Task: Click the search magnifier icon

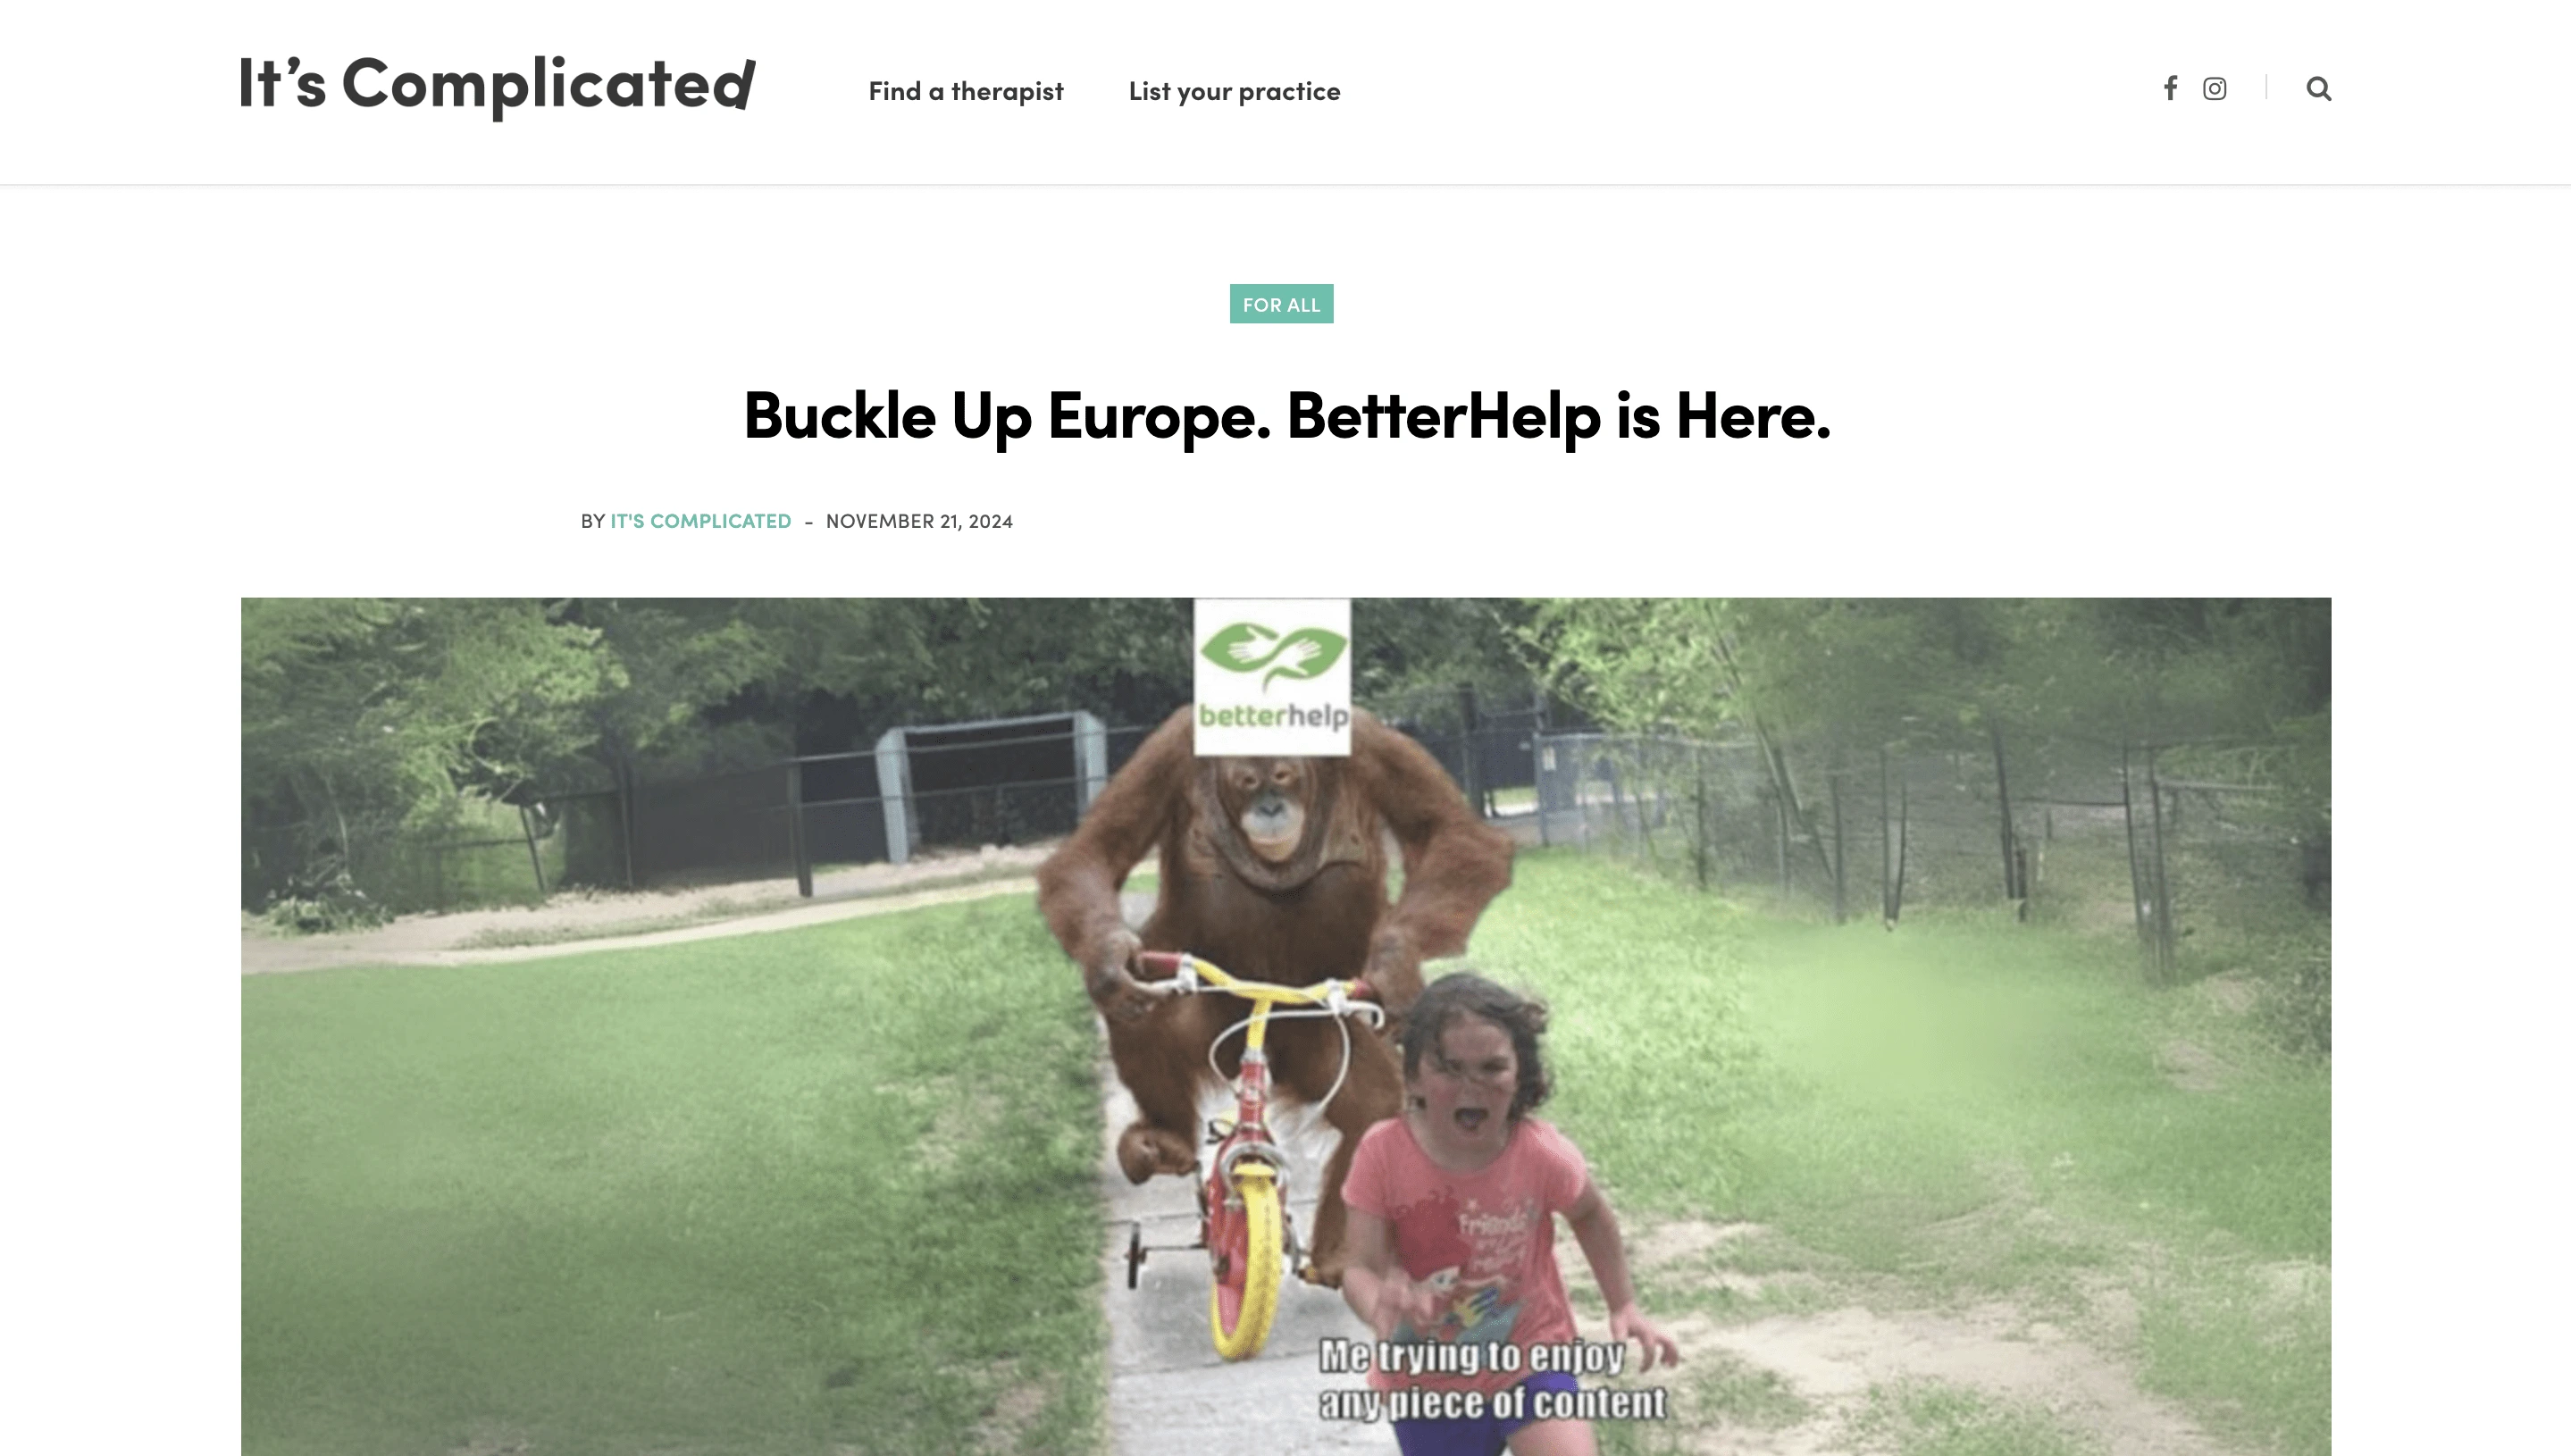Action: [x=2319, y=89]
